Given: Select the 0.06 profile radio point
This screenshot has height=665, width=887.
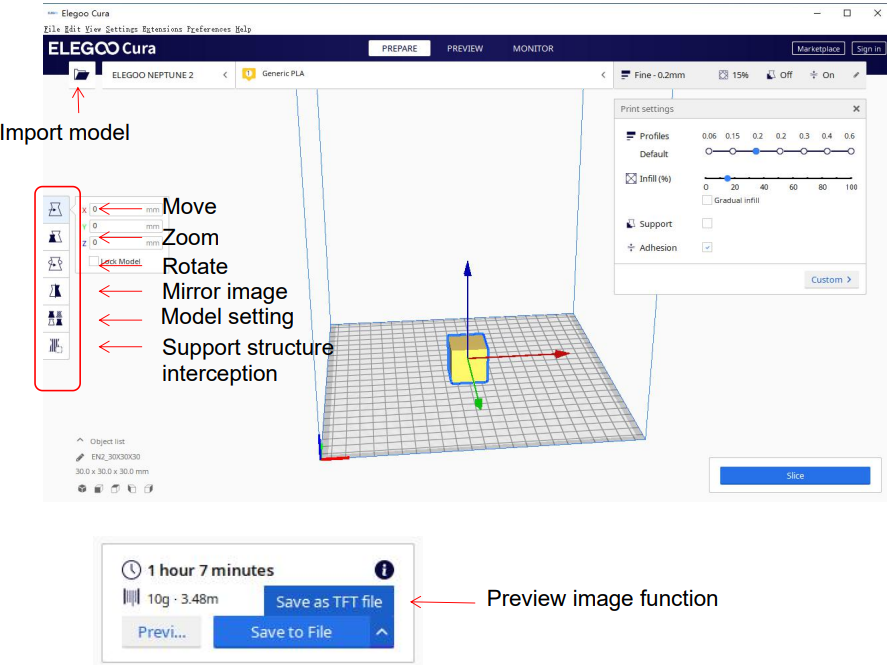Looking at the screenshot, I should [709, 151].
